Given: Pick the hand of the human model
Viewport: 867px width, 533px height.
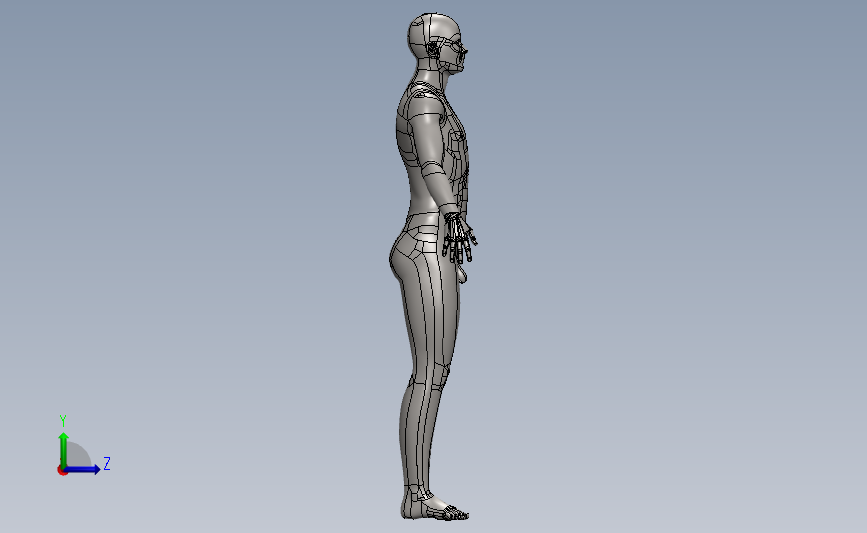Looking at the screenshot, I should [x=458, y=238].
